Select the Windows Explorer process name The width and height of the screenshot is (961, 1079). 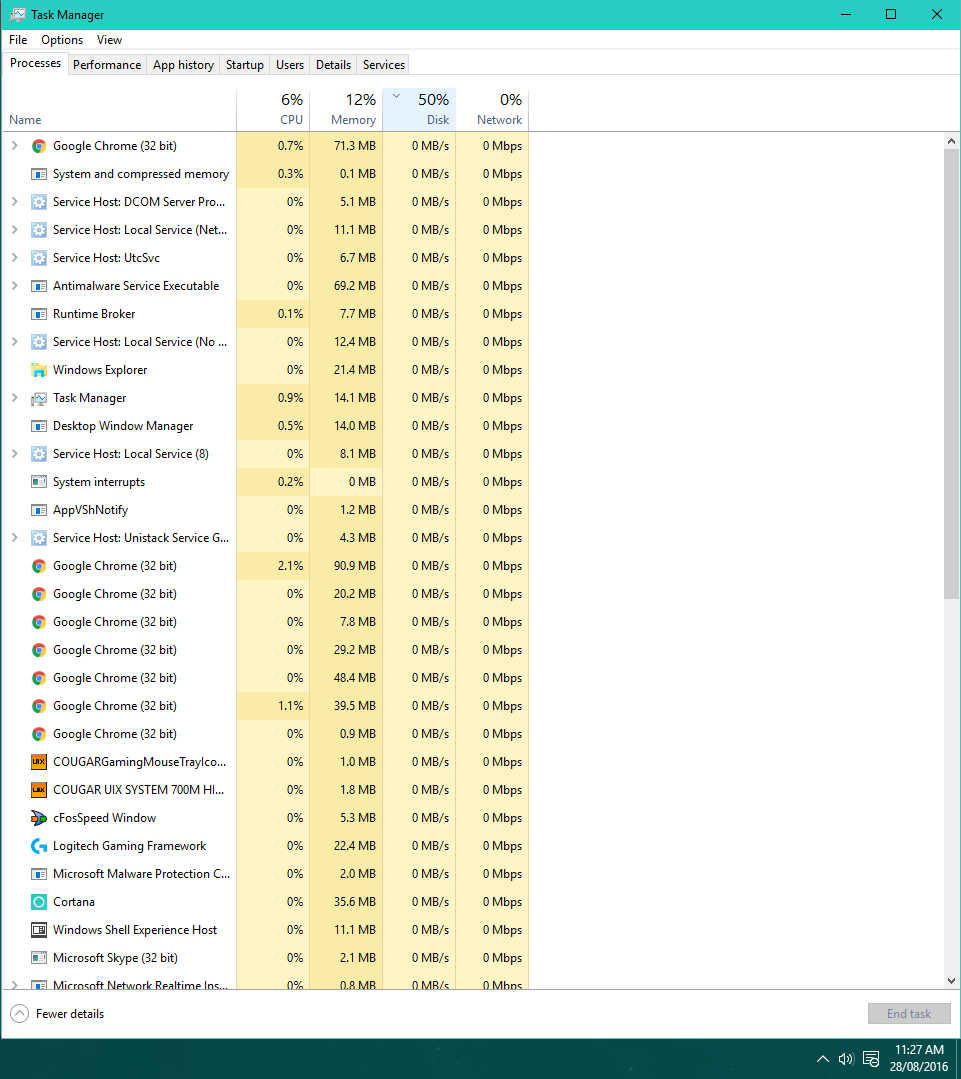[100, 370]
